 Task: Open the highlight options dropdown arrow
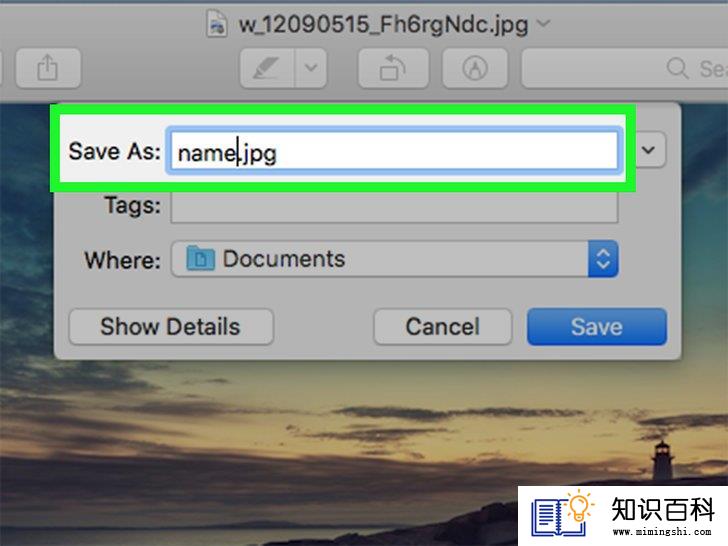(311, 68)
